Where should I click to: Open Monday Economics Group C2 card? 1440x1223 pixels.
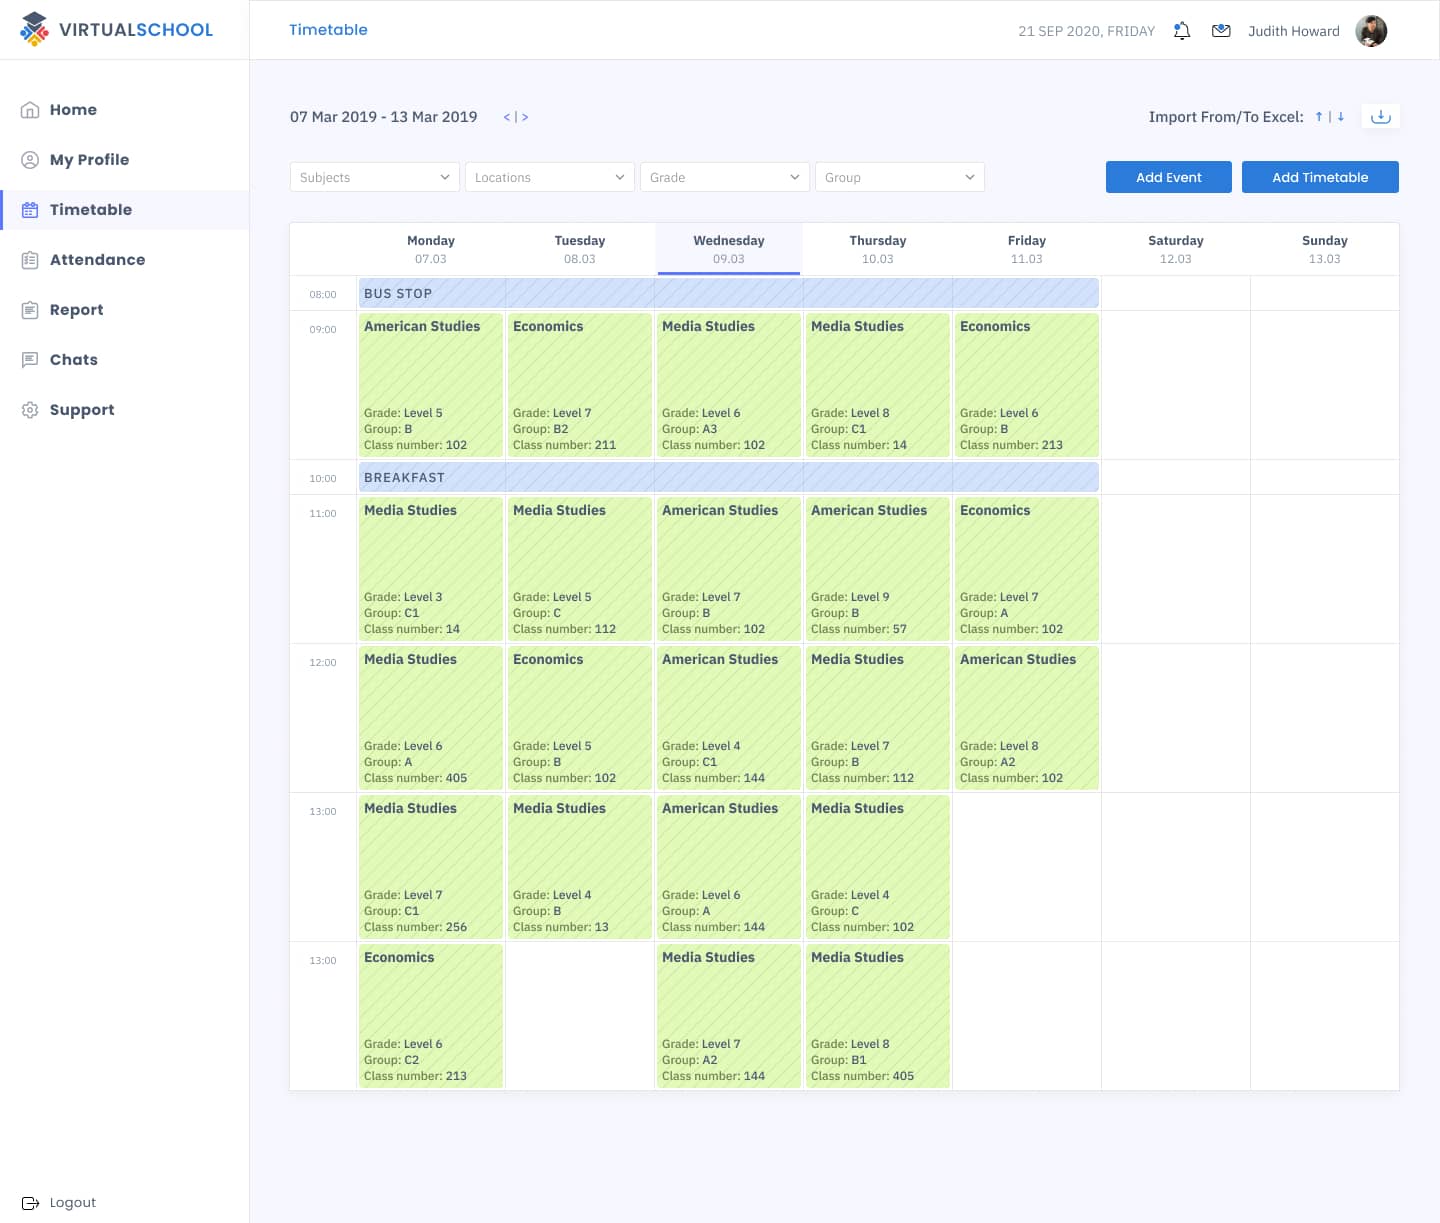431,1016
